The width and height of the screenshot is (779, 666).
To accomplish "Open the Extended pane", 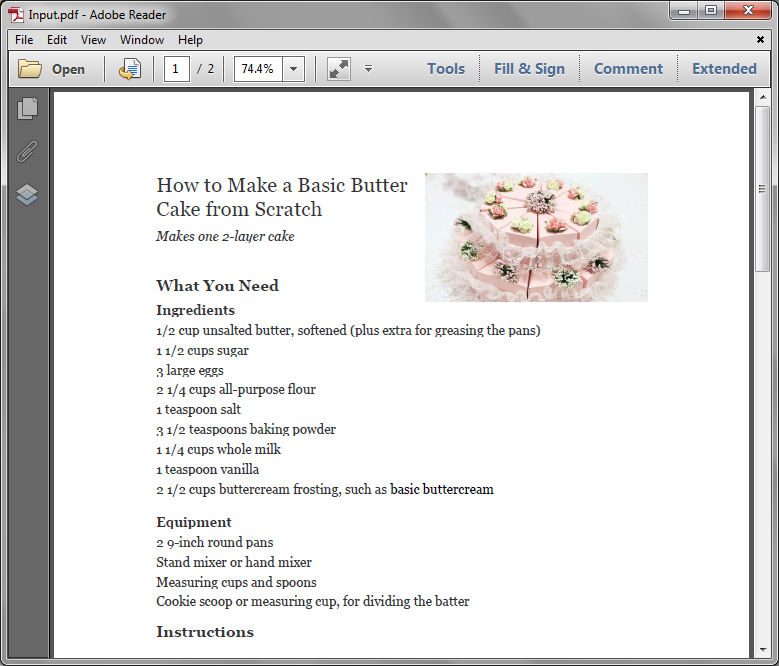I will [x=724, y=69].
